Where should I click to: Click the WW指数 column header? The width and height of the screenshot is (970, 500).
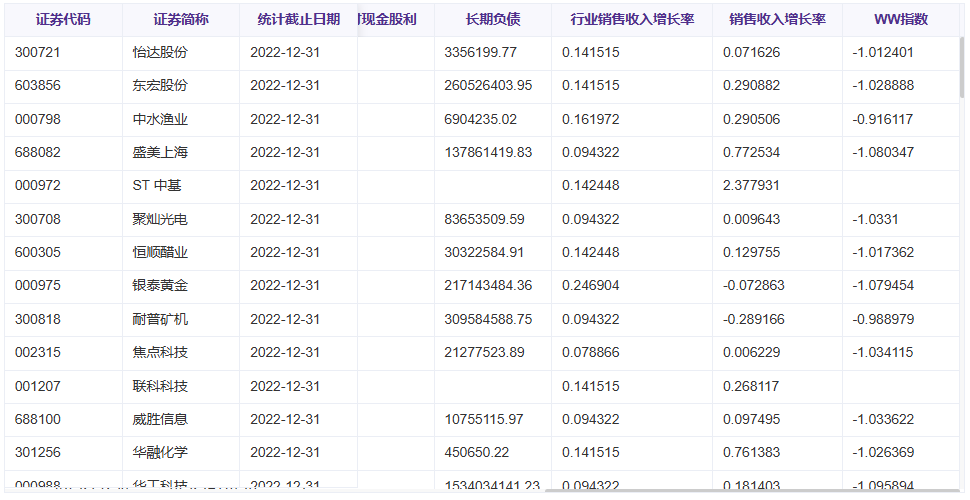pos(901,19)
